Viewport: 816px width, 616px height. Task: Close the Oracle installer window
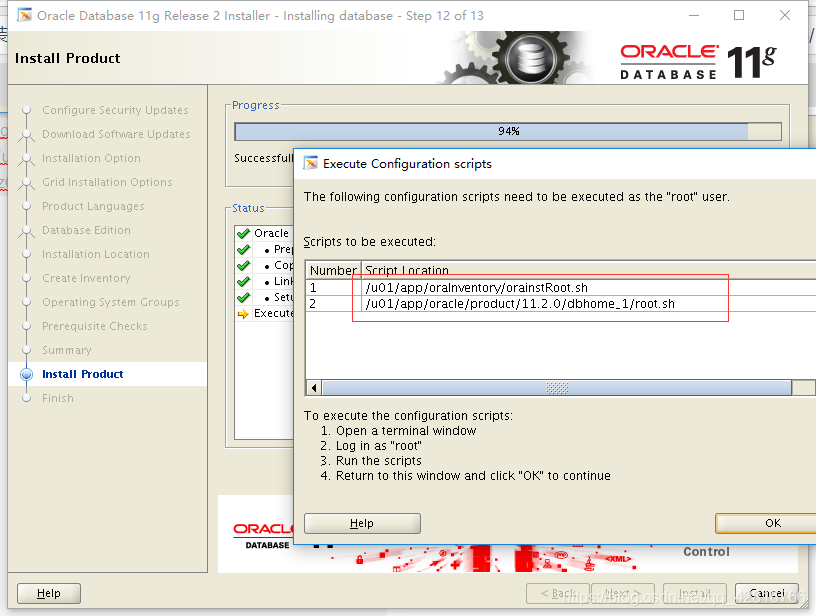(785, 15)
